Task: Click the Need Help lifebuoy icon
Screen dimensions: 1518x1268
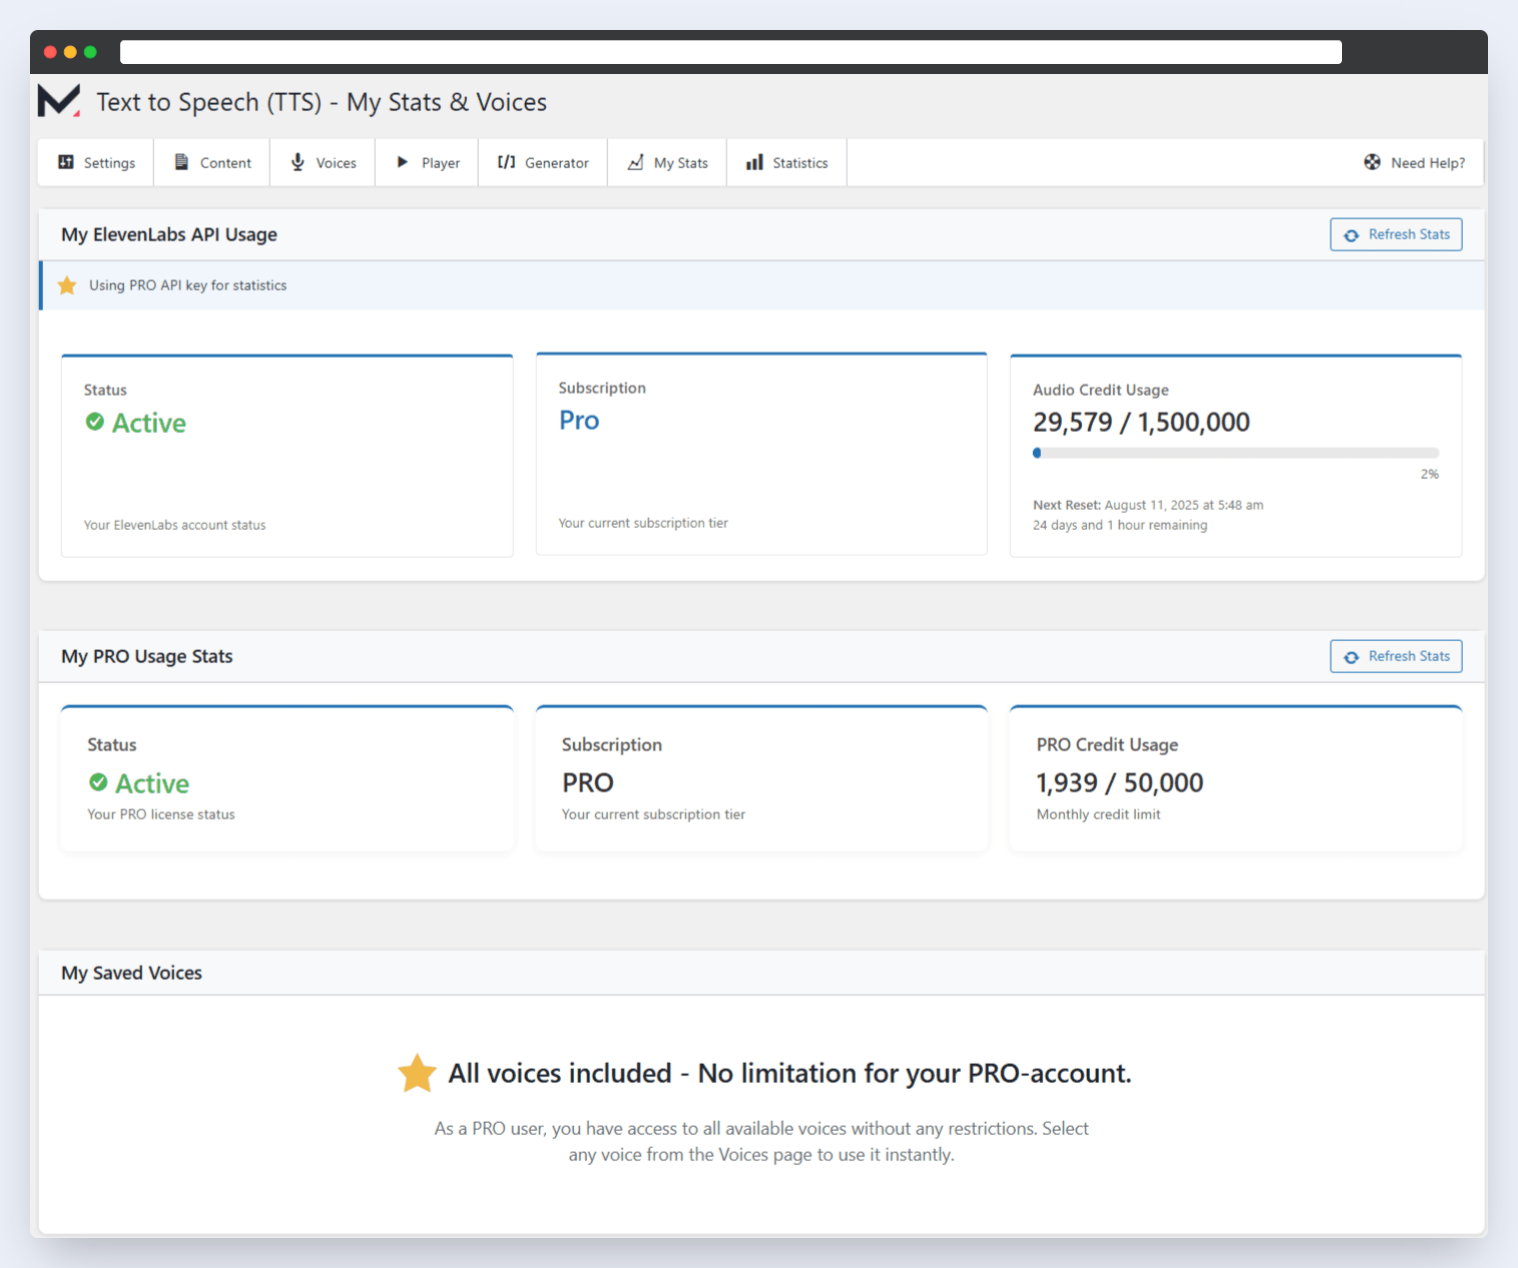Action: coord(1372,162)
